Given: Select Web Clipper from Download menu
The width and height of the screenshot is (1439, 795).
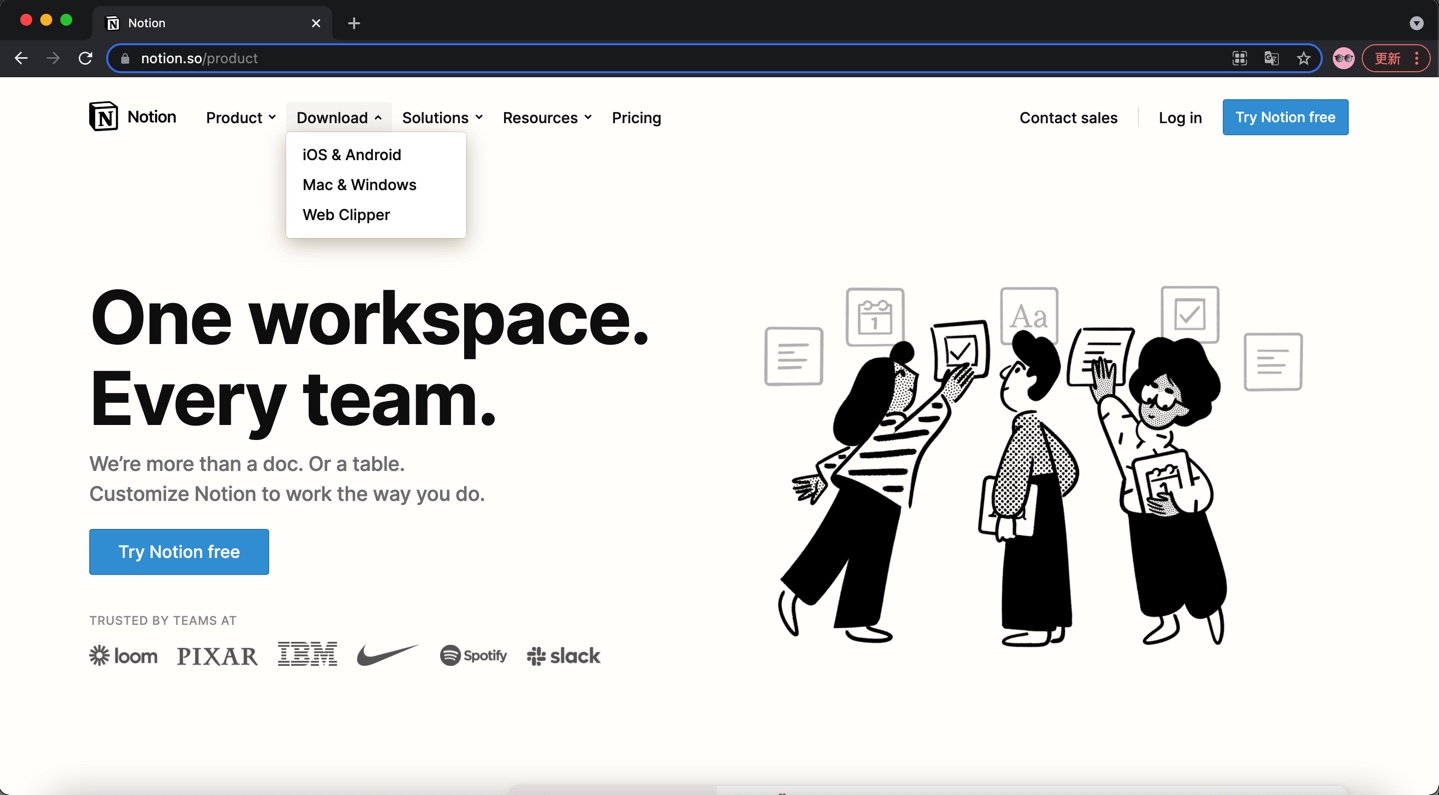Looking at the screenshot, I should [346, 215].
